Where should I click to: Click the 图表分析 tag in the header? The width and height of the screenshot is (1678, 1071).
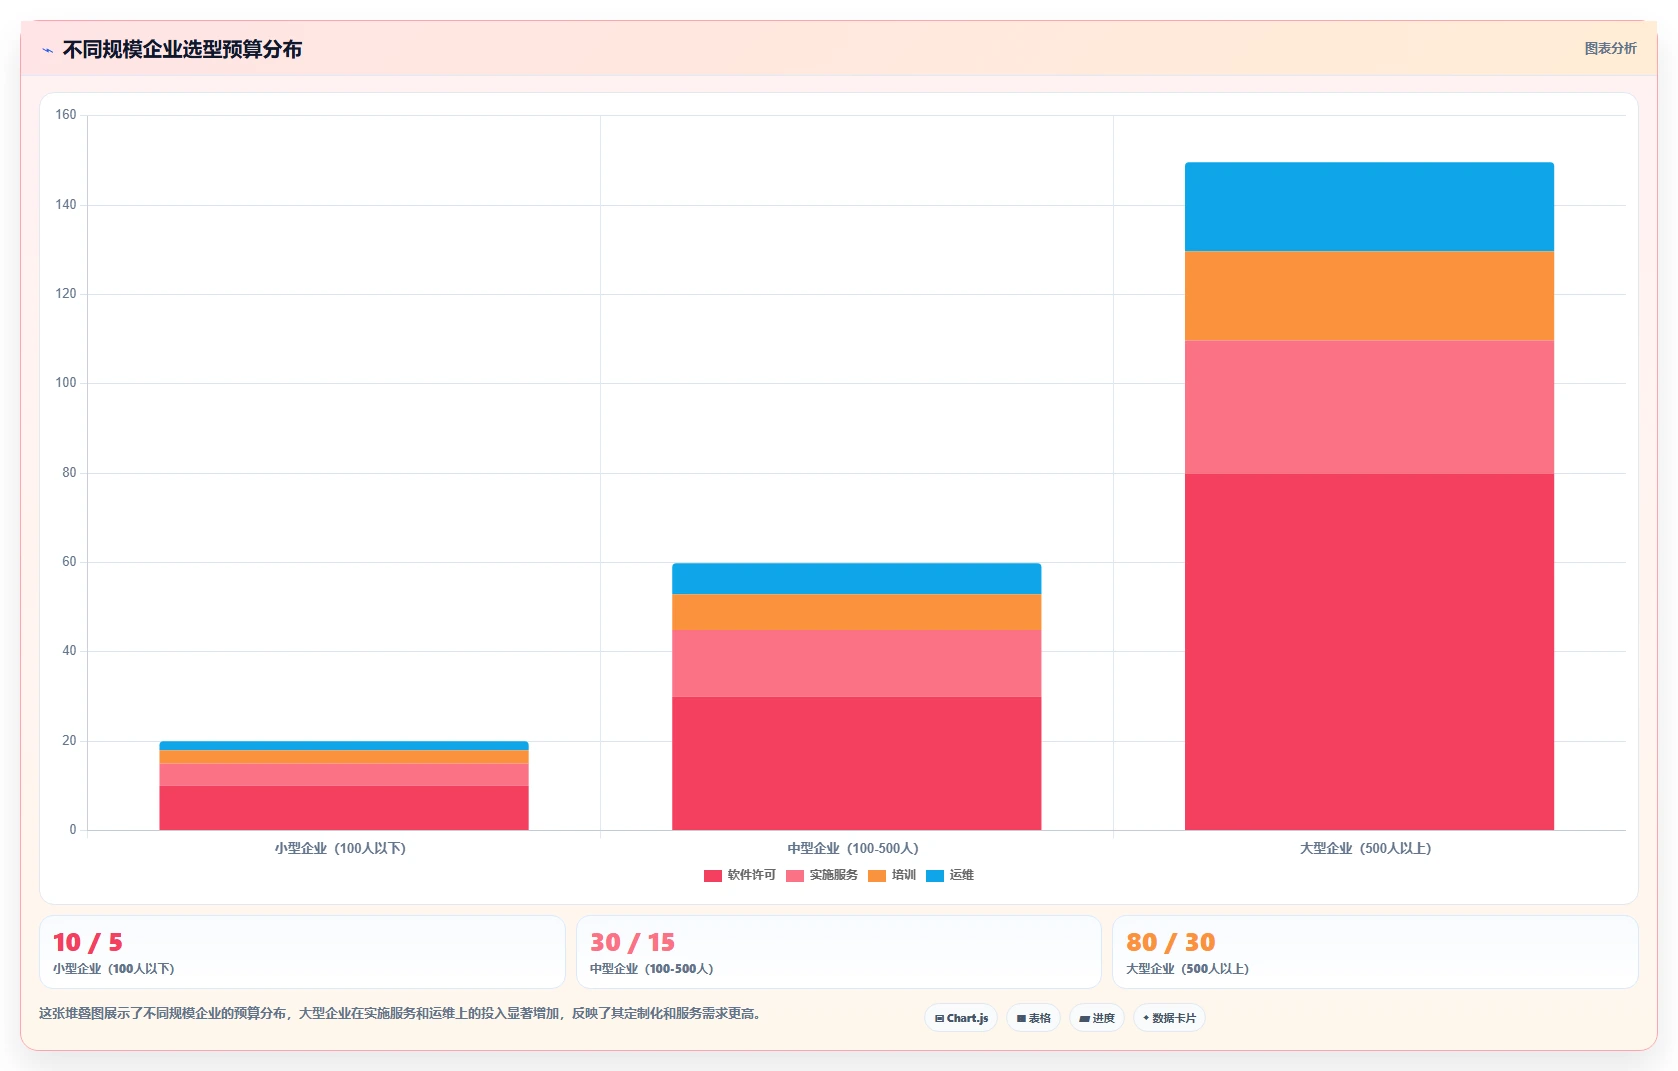(1610, 48)
